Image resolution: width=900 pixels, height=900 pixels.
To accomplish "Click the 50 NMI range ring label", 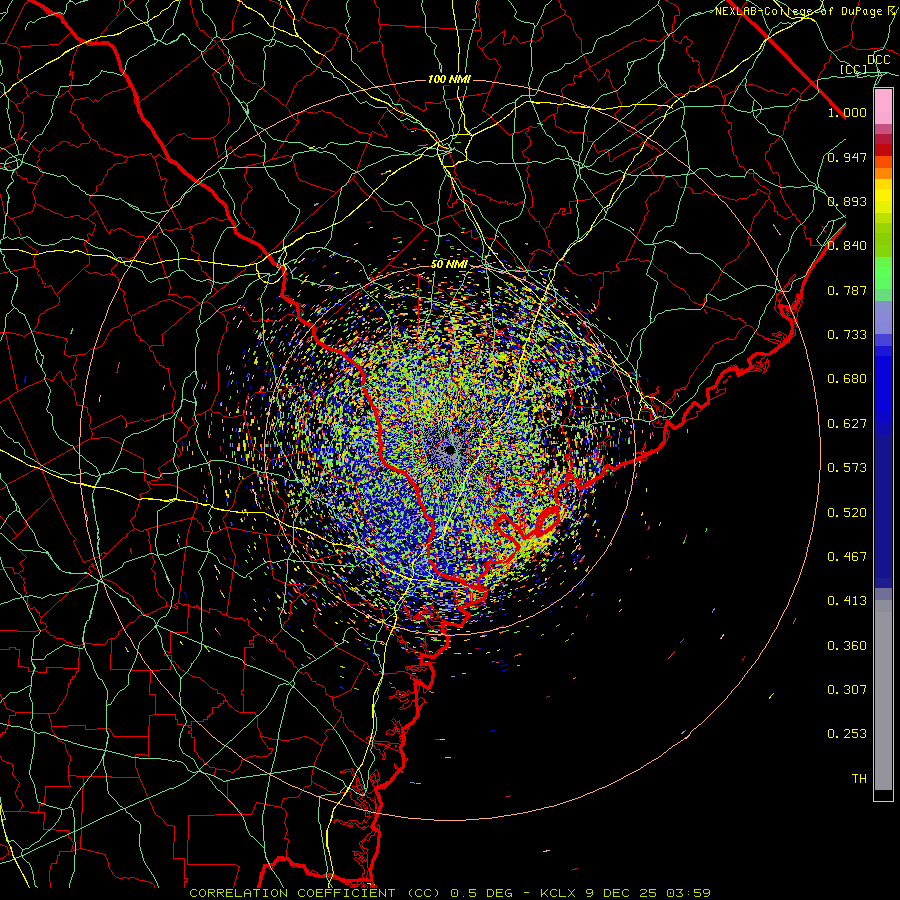I will click(449, 265).
